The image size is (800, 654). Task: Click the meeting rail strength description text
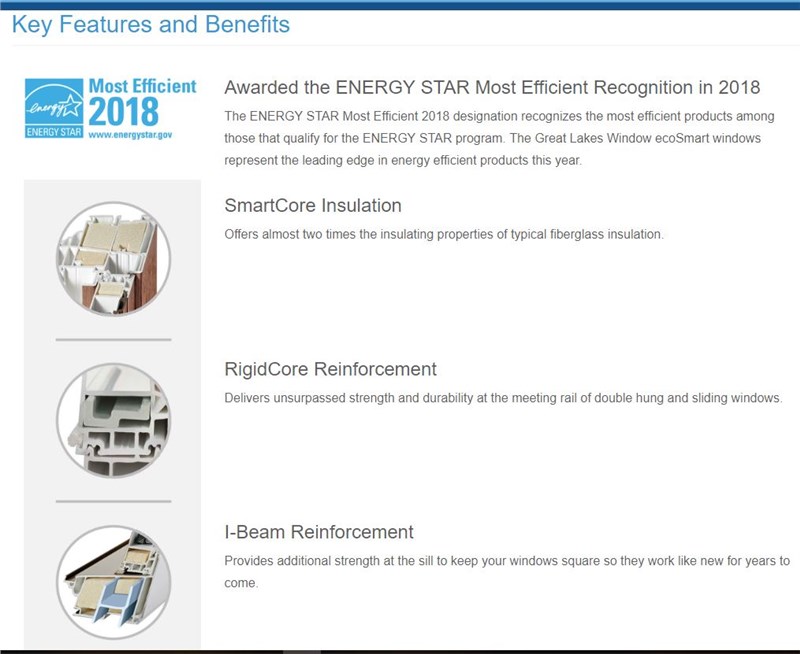(503, 397)
